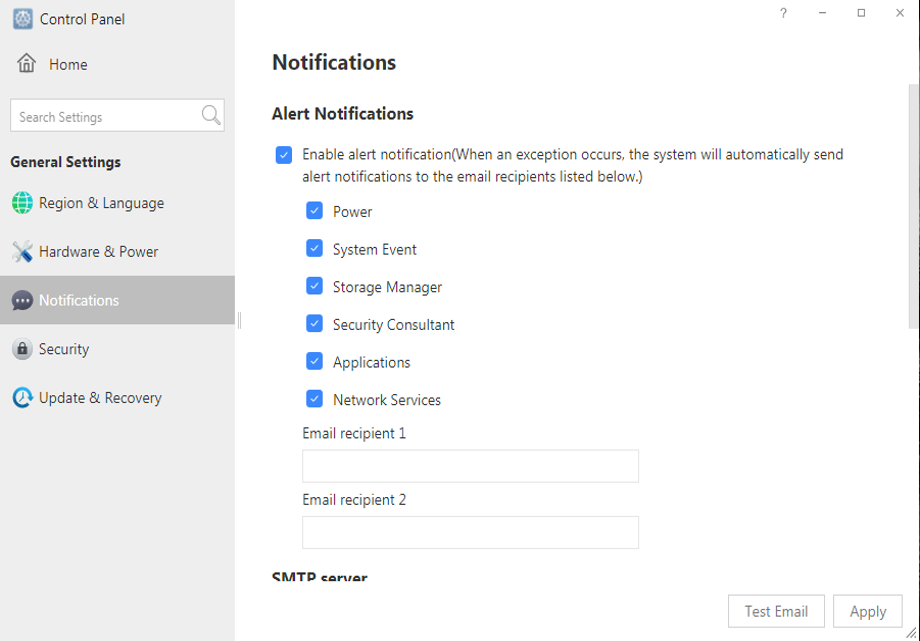920x641 pixels.
Task: Open Update & Recovery clock icon
Action: pyautogui.click(x=22, y=398)
